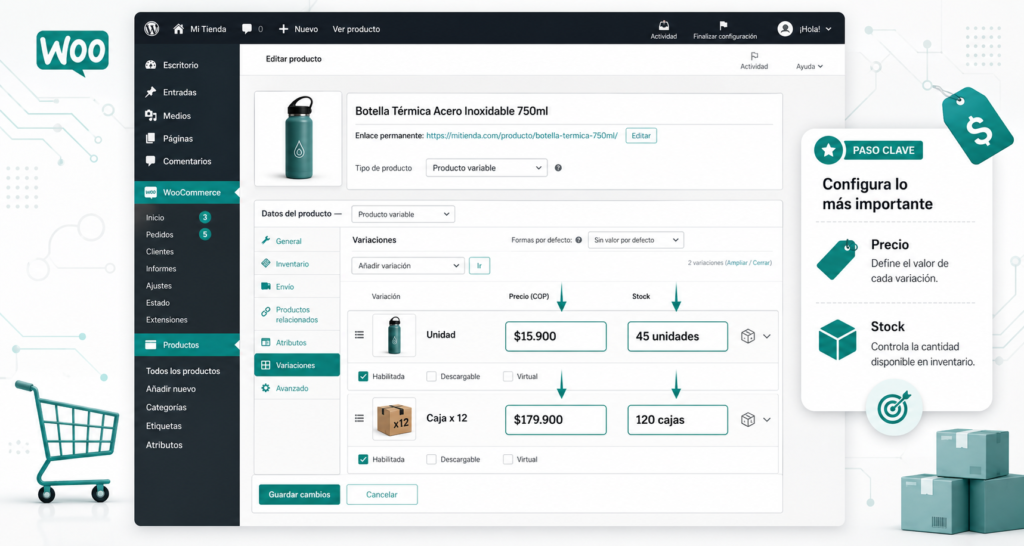The image size is (1024, 546).
Task: Open the comments bubble in admin bar
Action: [x=247, y=29]
